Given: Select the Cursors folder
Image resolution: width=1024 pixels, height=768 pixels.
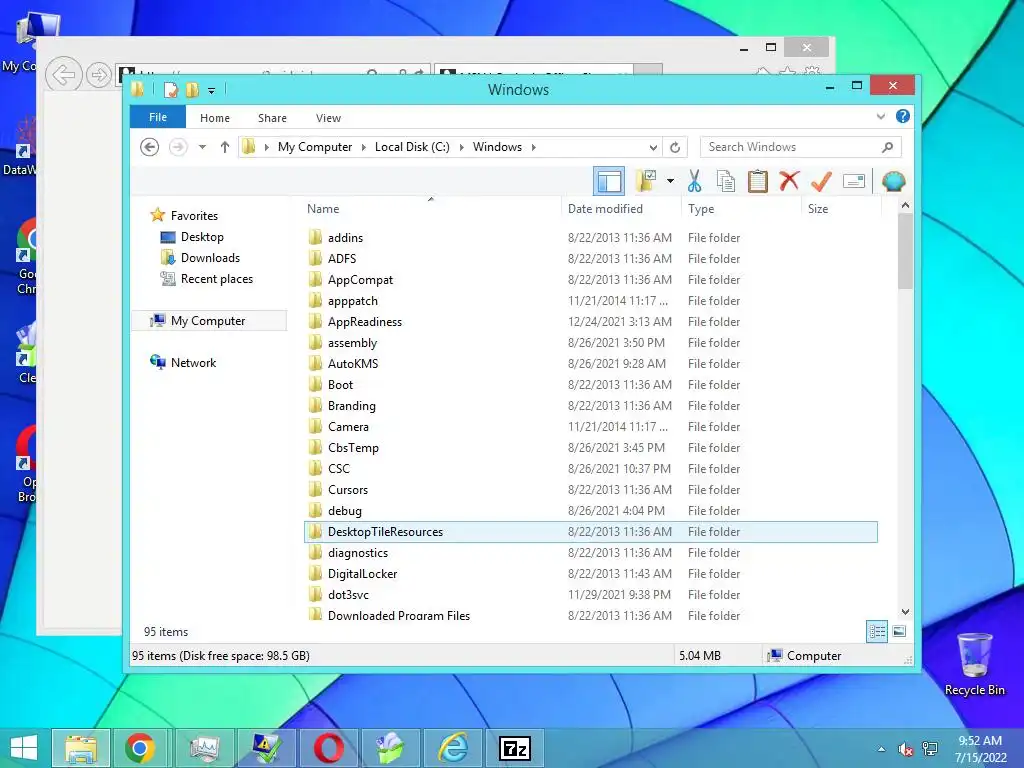Looking at the screenshot, I should [590, 490].
